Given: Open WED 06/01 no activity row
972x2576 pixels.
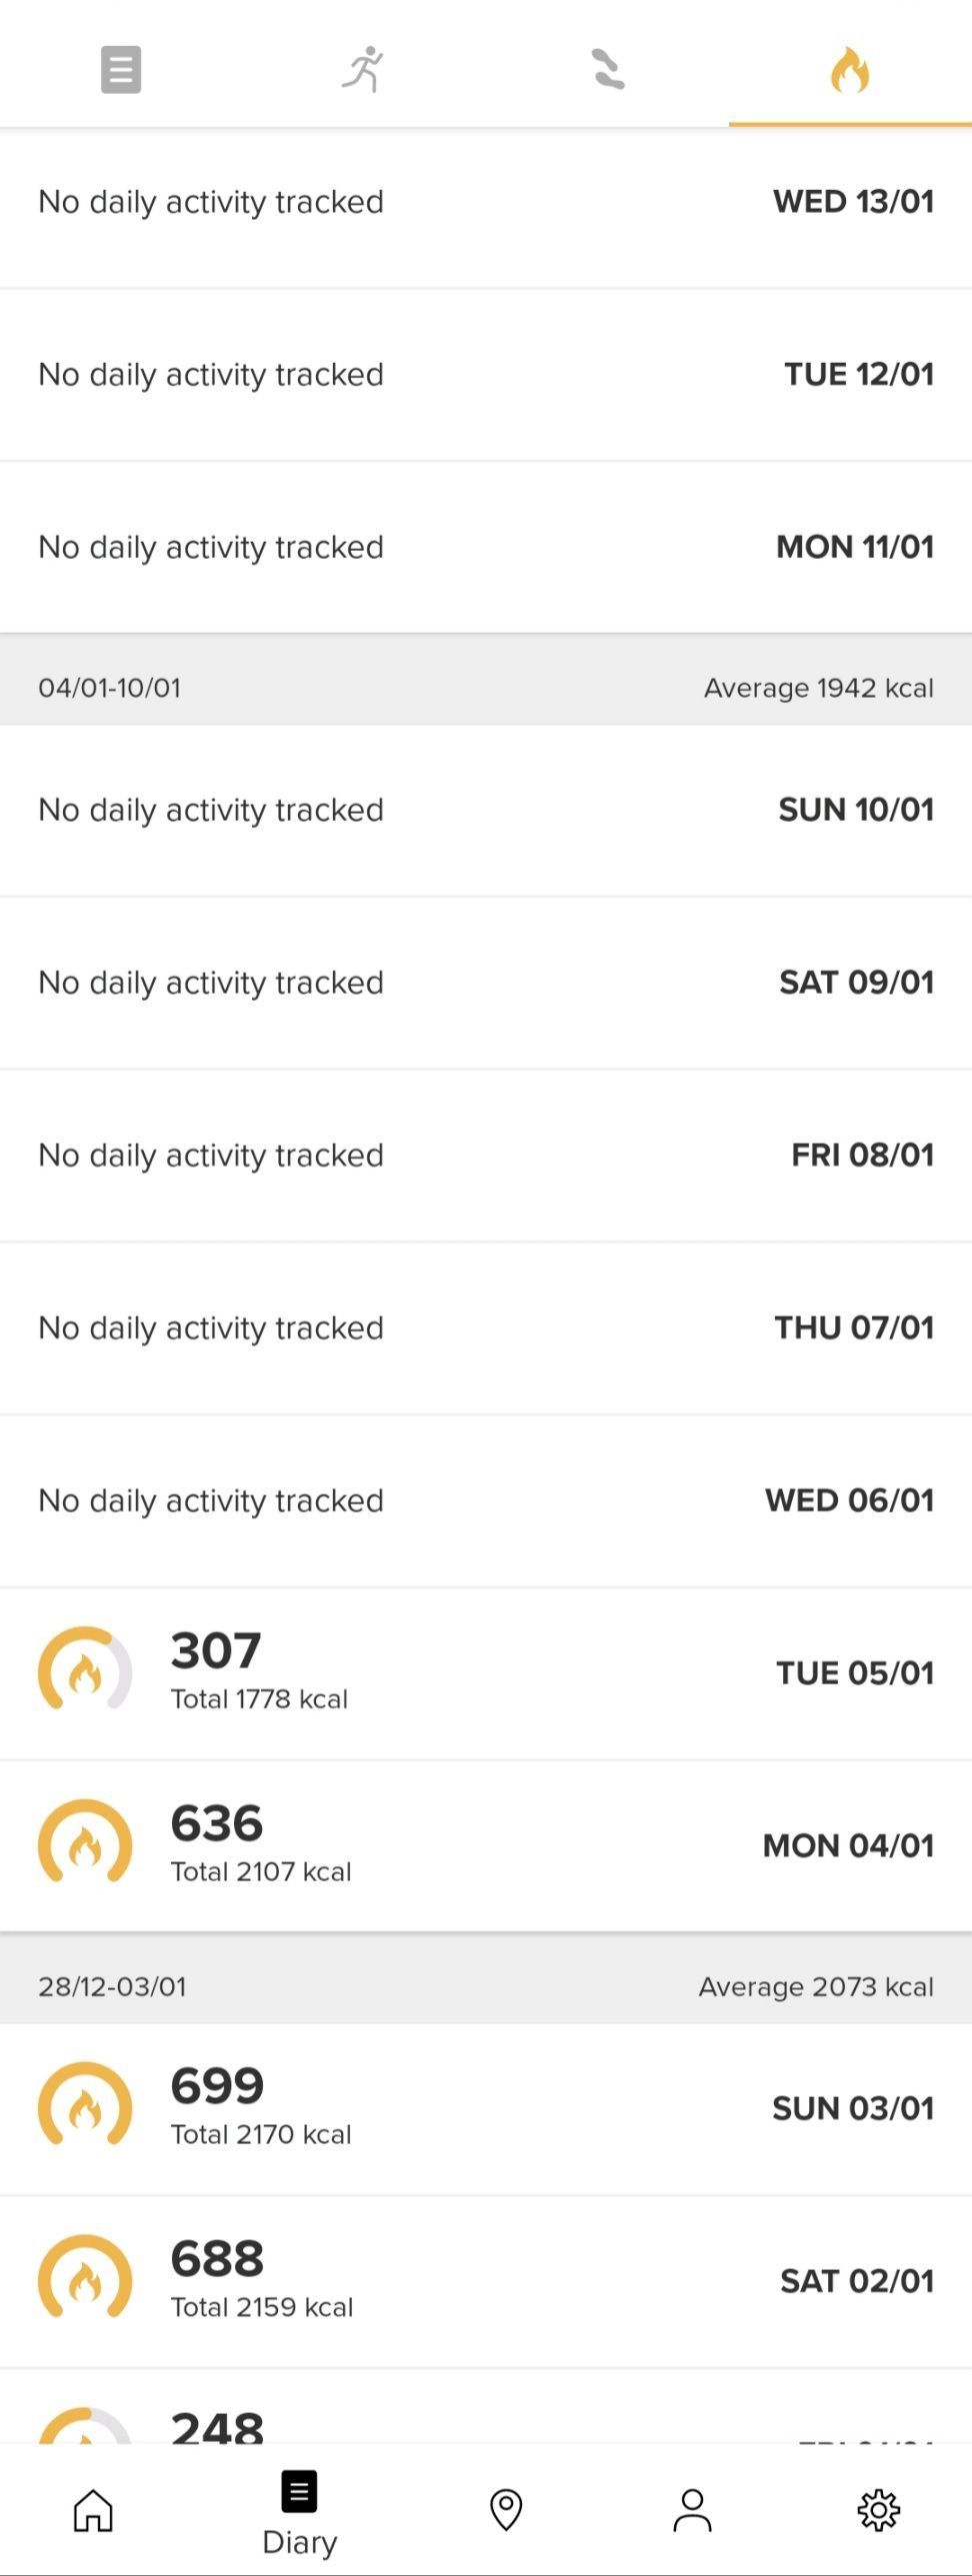Looking at the screenshot, I should click(x=486, y=1501).
